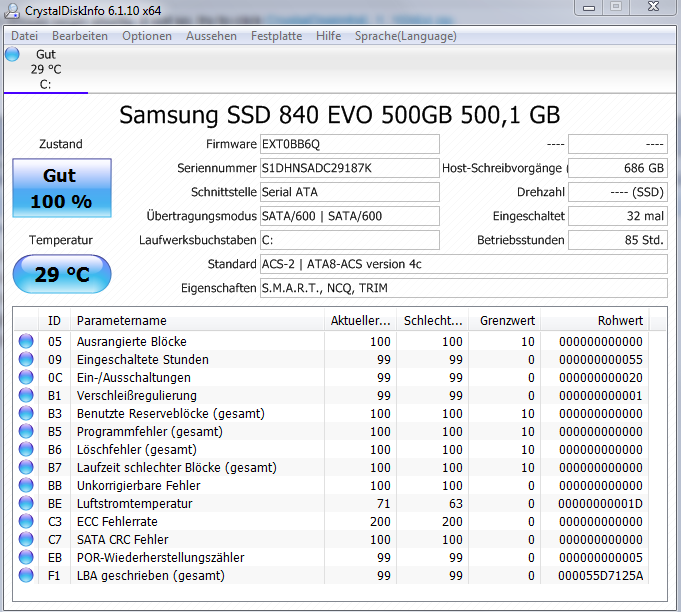Click the Firmware field EXT0BB6Q
This screenshot has width=681, height=612.
point(350,144)
